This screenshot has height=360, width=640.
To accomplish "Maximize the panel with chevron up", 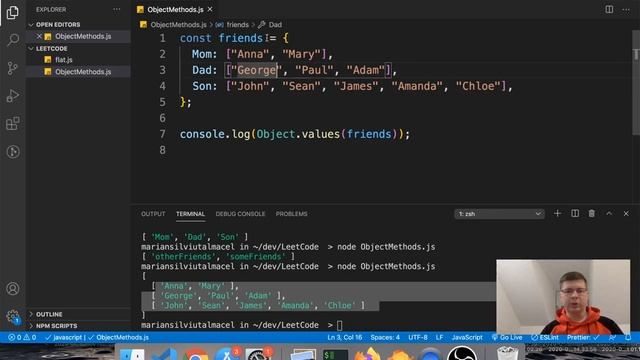I will [609, 213].
